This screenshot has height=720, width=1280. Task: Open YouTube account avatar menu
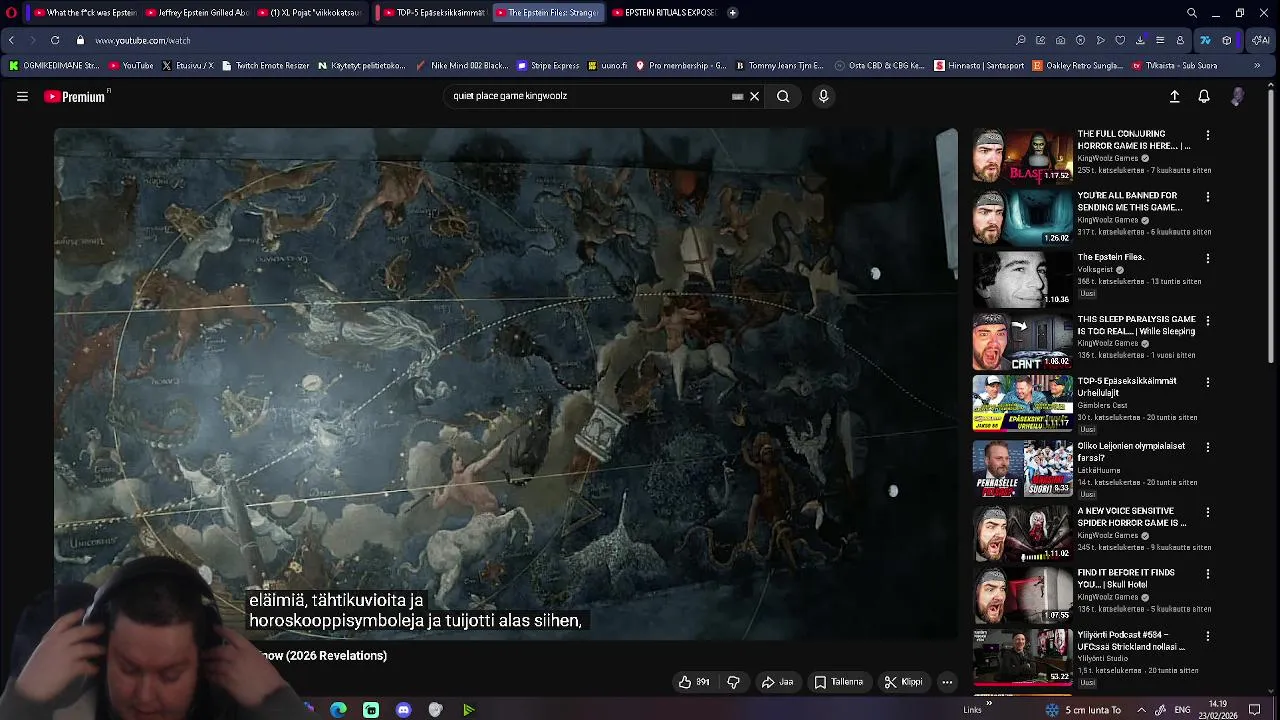1237,96
